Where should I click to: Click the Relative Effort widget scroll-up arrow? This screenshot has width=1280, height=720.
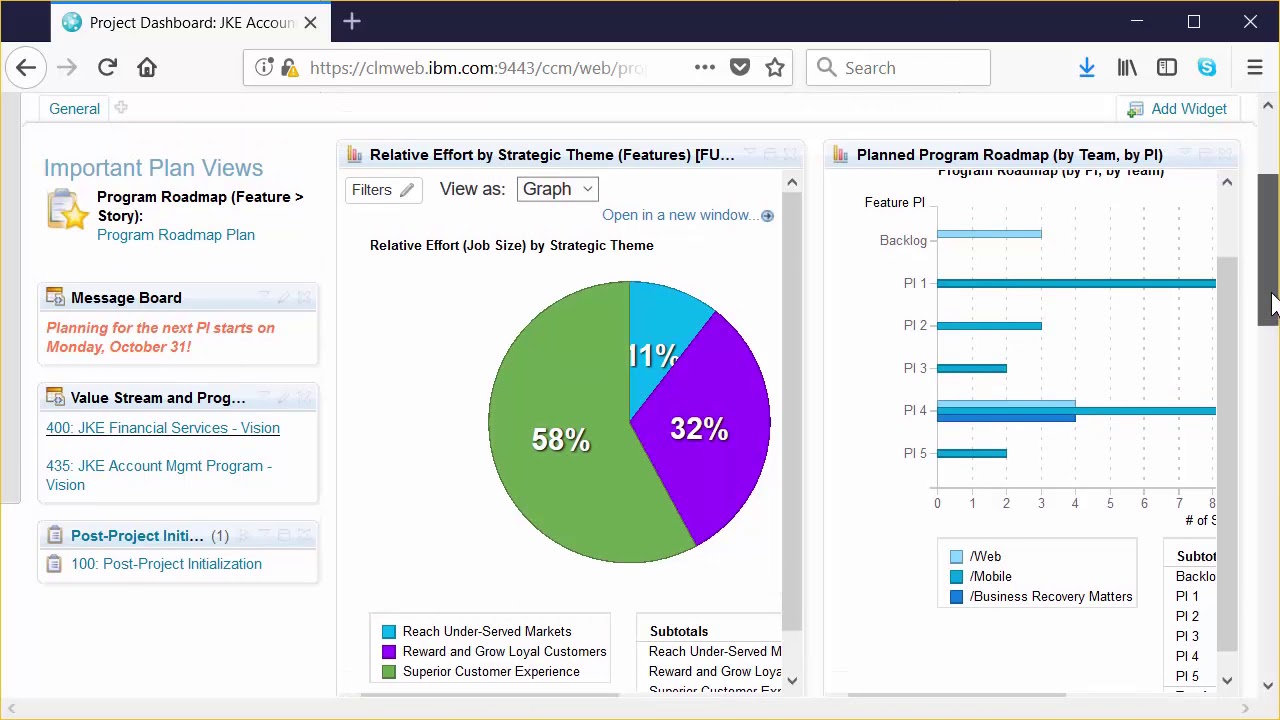792,182
